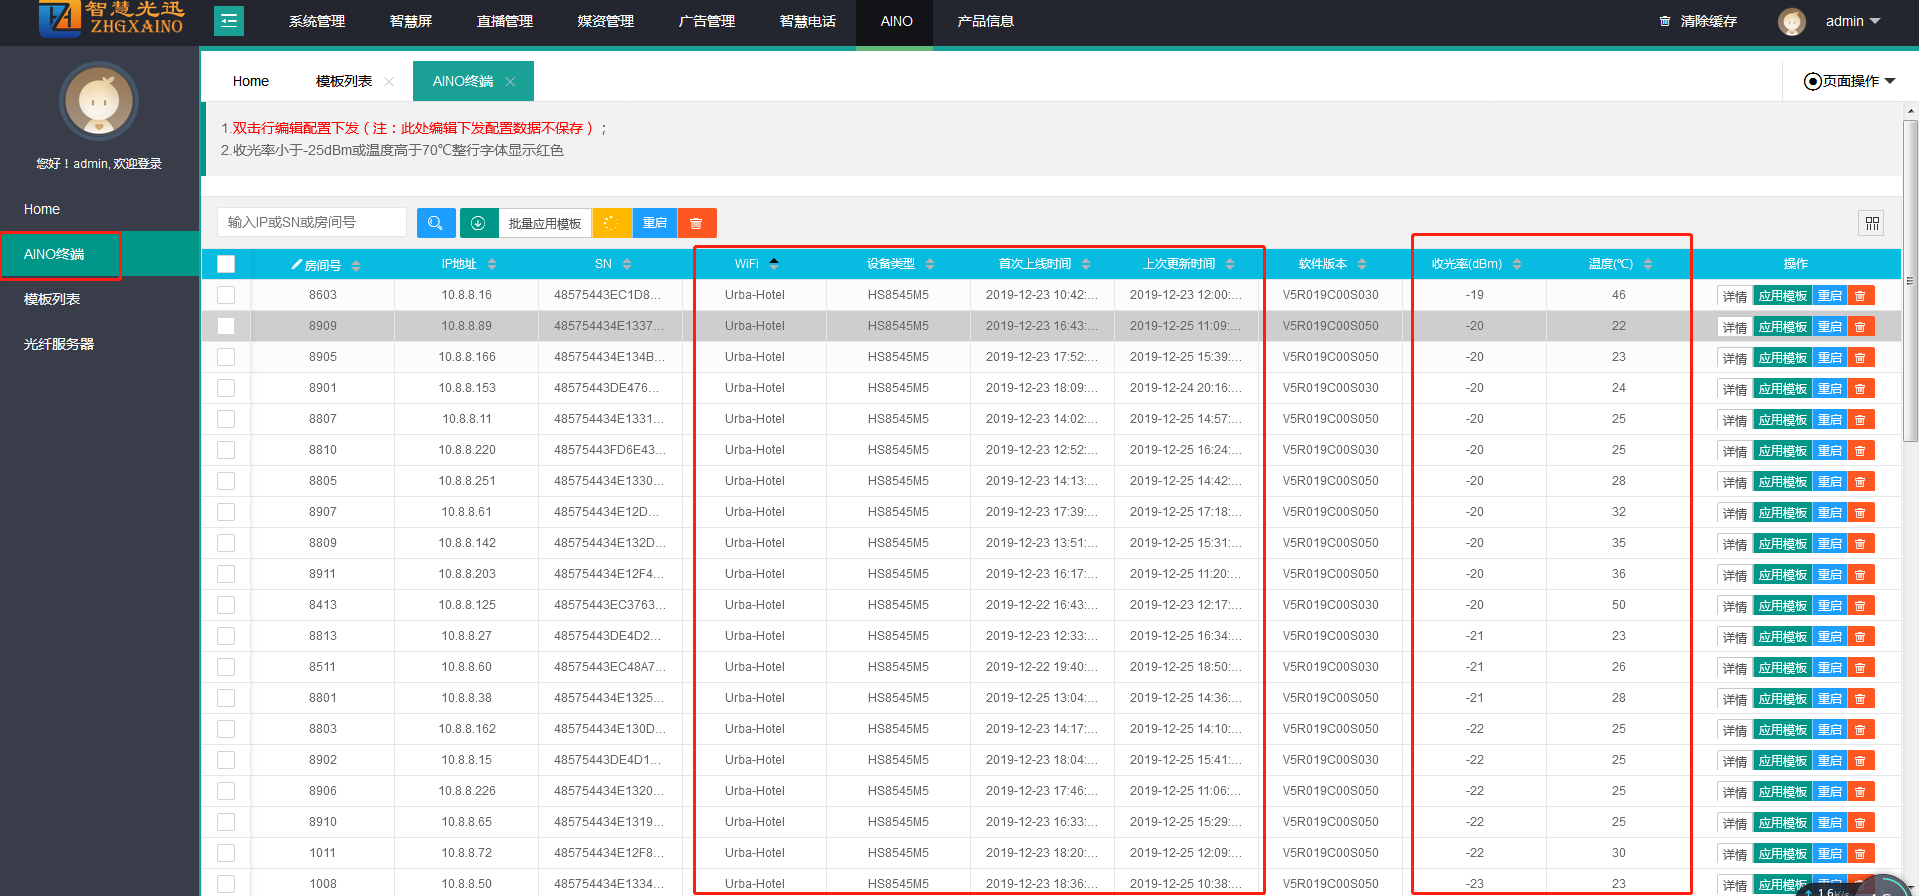Delete room 8603 using its trash icon

pos(1860,296)
